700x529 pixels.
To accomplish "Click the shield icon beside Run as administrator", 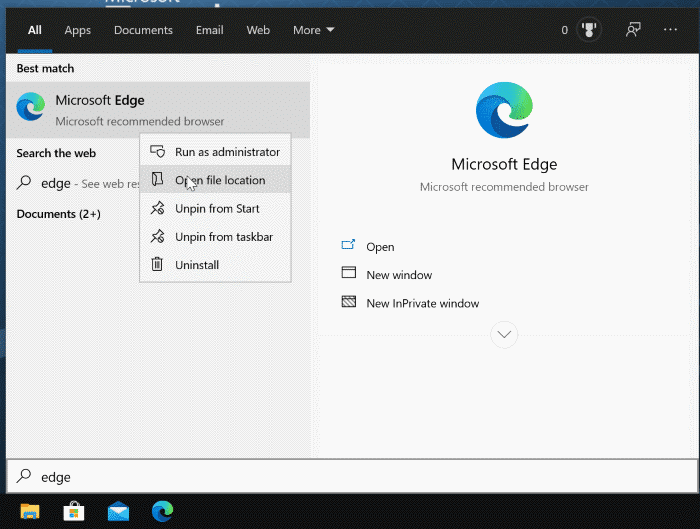I will click(158, 152).
